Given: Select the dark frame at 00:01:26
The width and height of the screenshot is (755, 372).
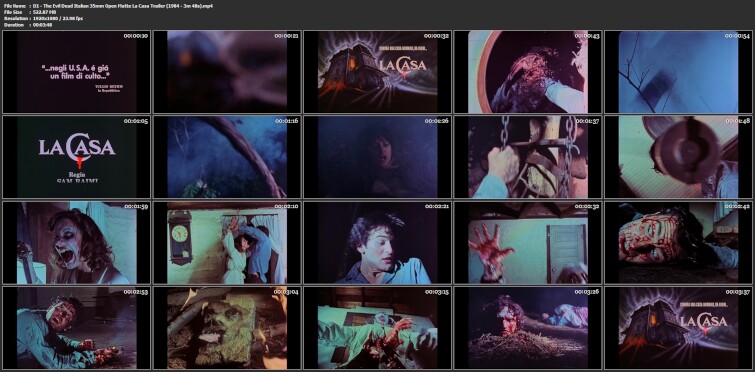Looking at the screenshot, I should (378, 157).
